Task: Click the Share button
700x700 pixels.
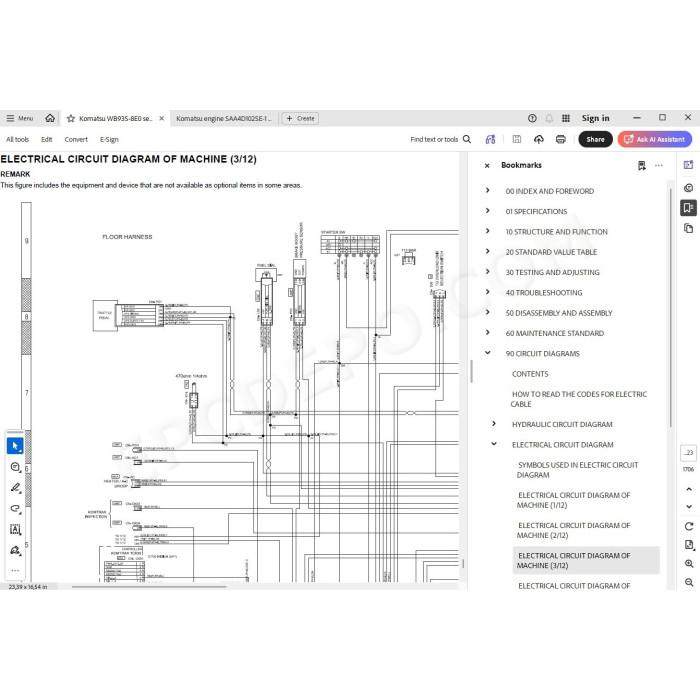Action: pyautogui.click(x=595, y=139)
